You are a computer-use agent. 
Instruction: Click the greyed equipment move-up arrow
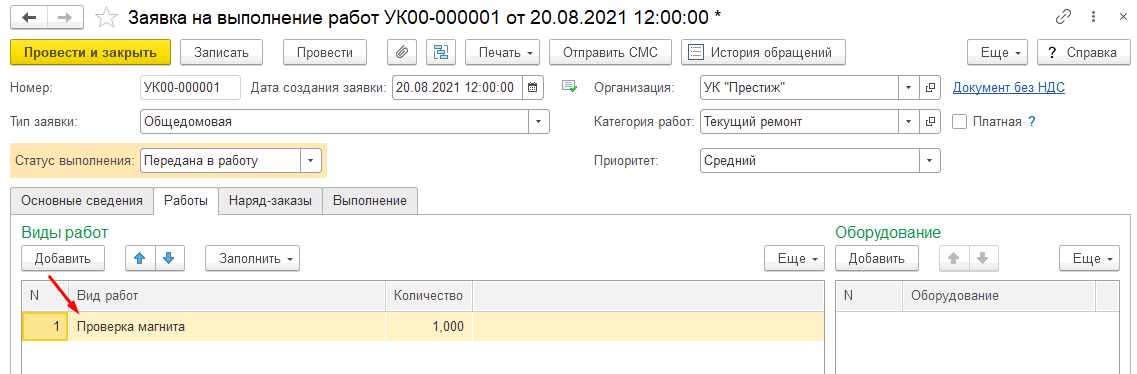(955, 258)
